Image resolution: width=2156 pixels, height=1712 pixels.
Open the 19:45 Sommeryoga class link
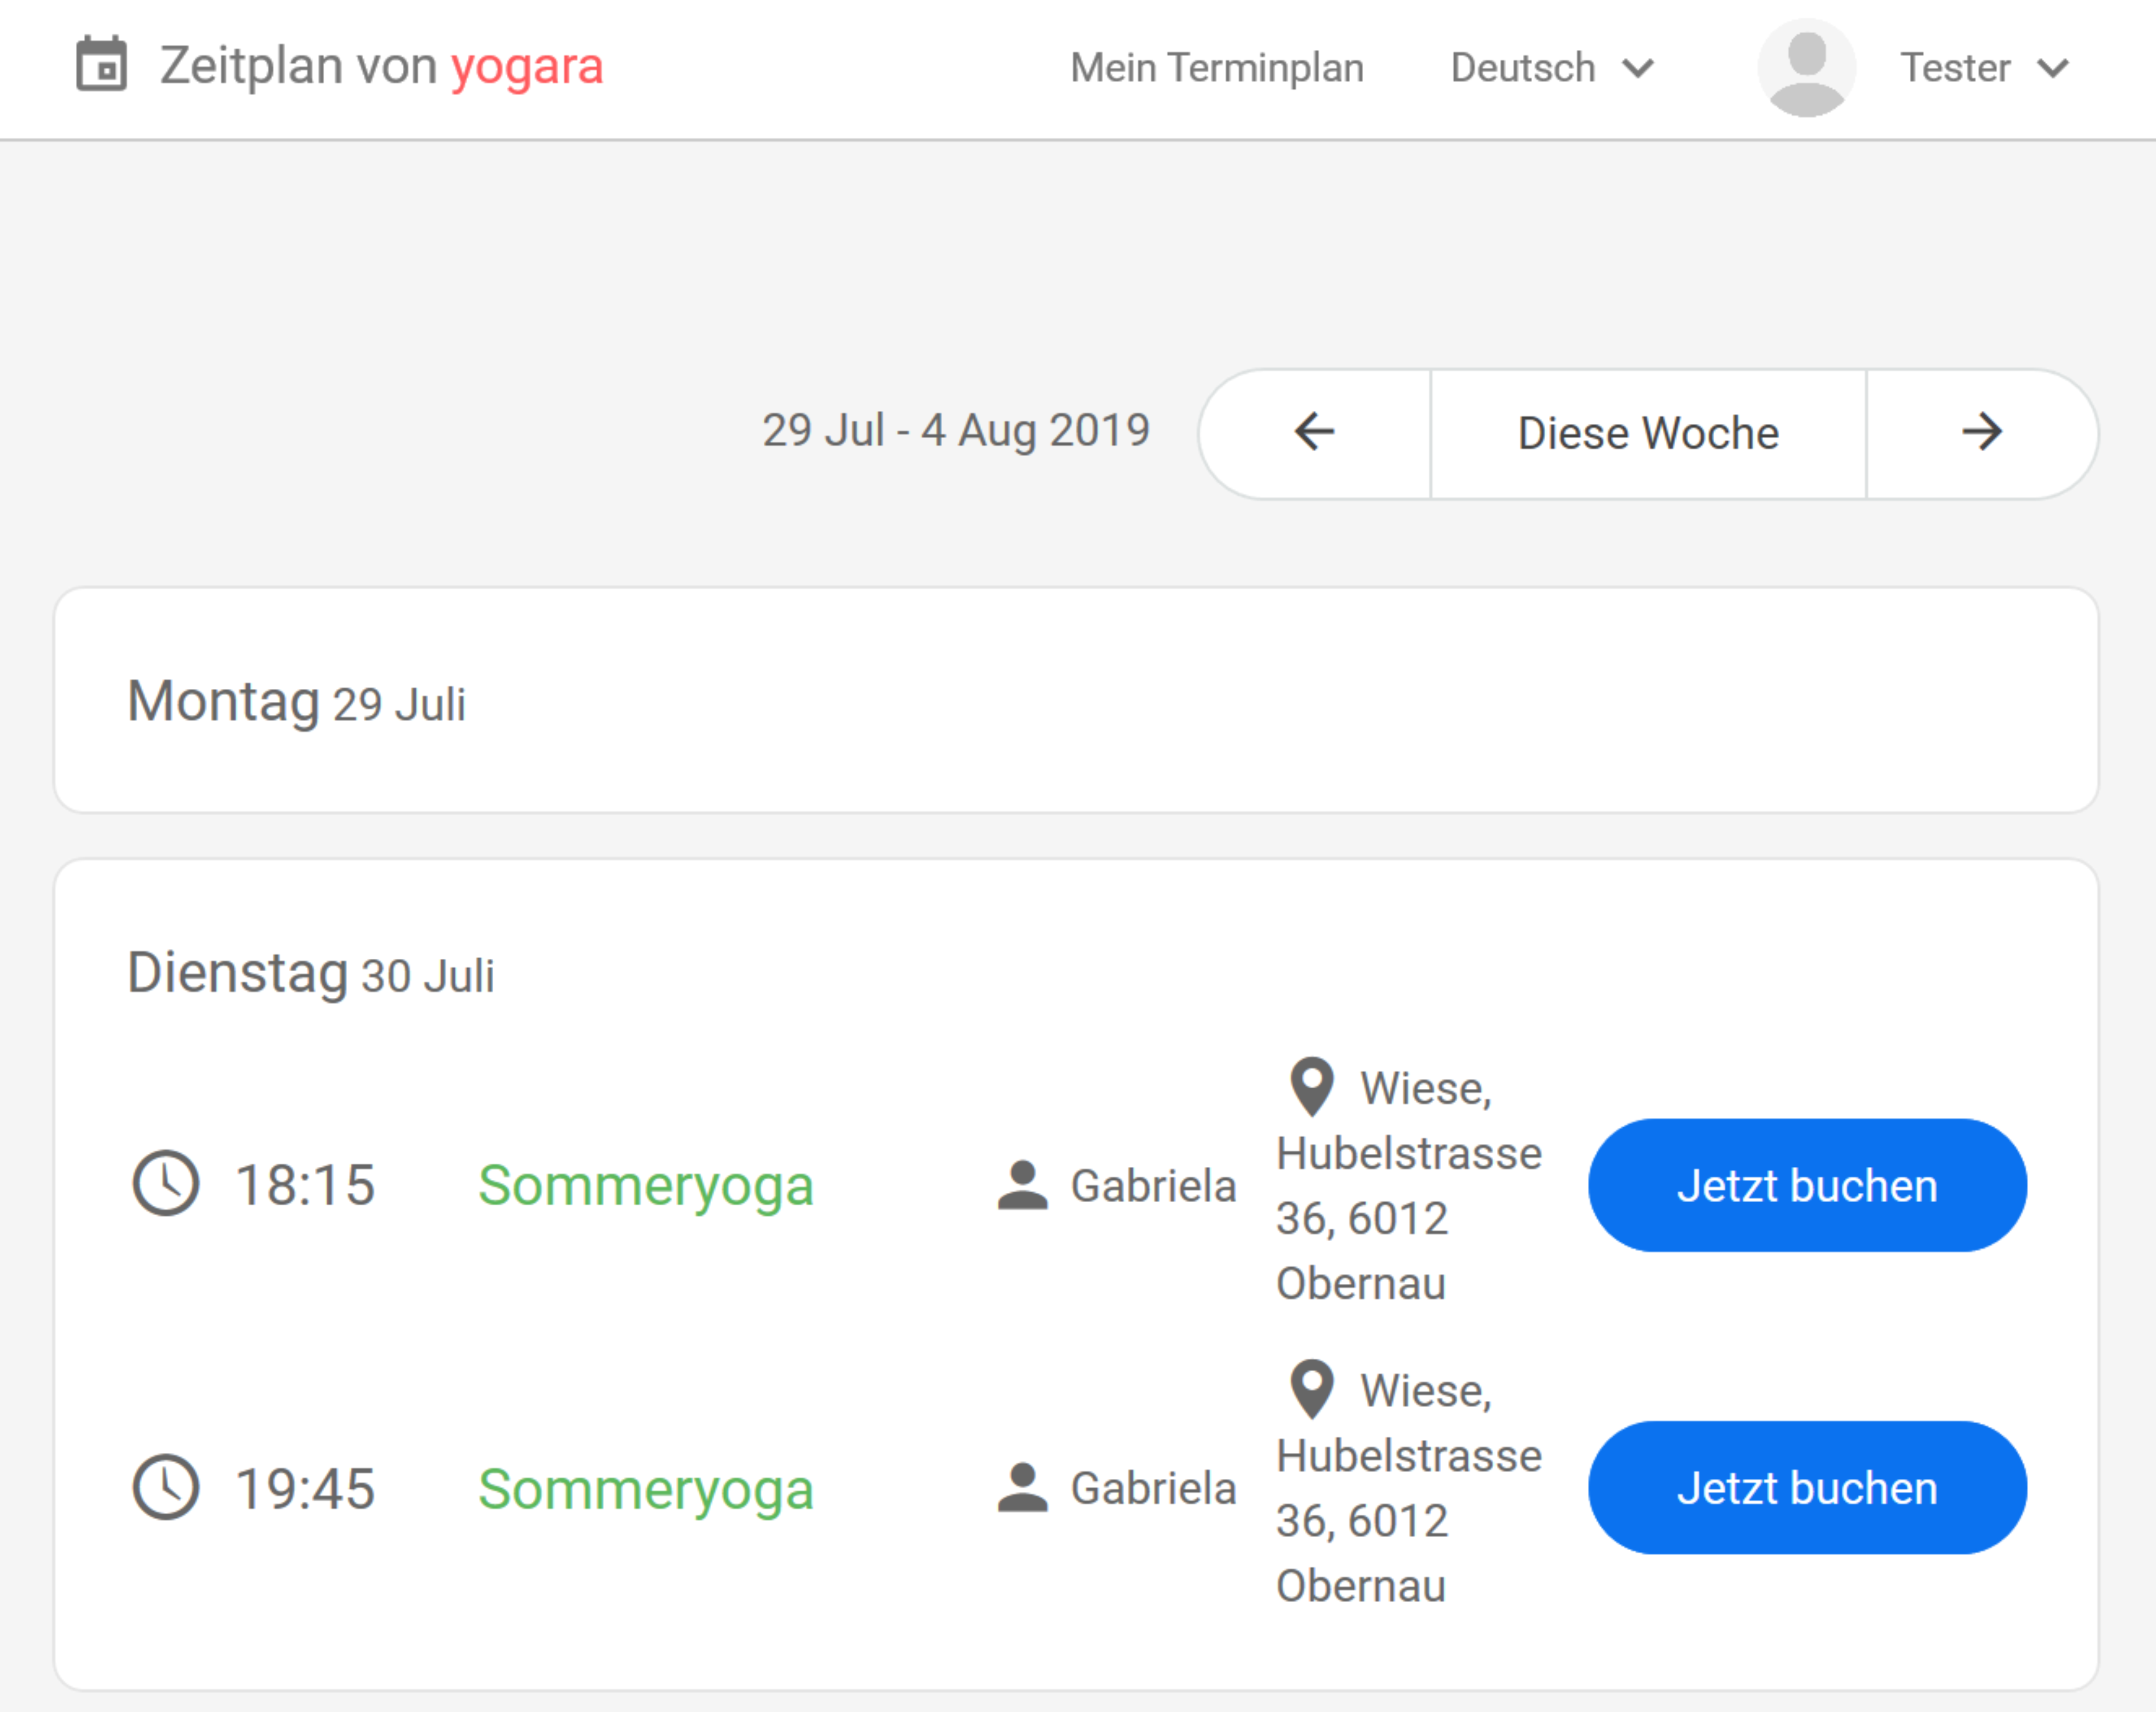645,1489
